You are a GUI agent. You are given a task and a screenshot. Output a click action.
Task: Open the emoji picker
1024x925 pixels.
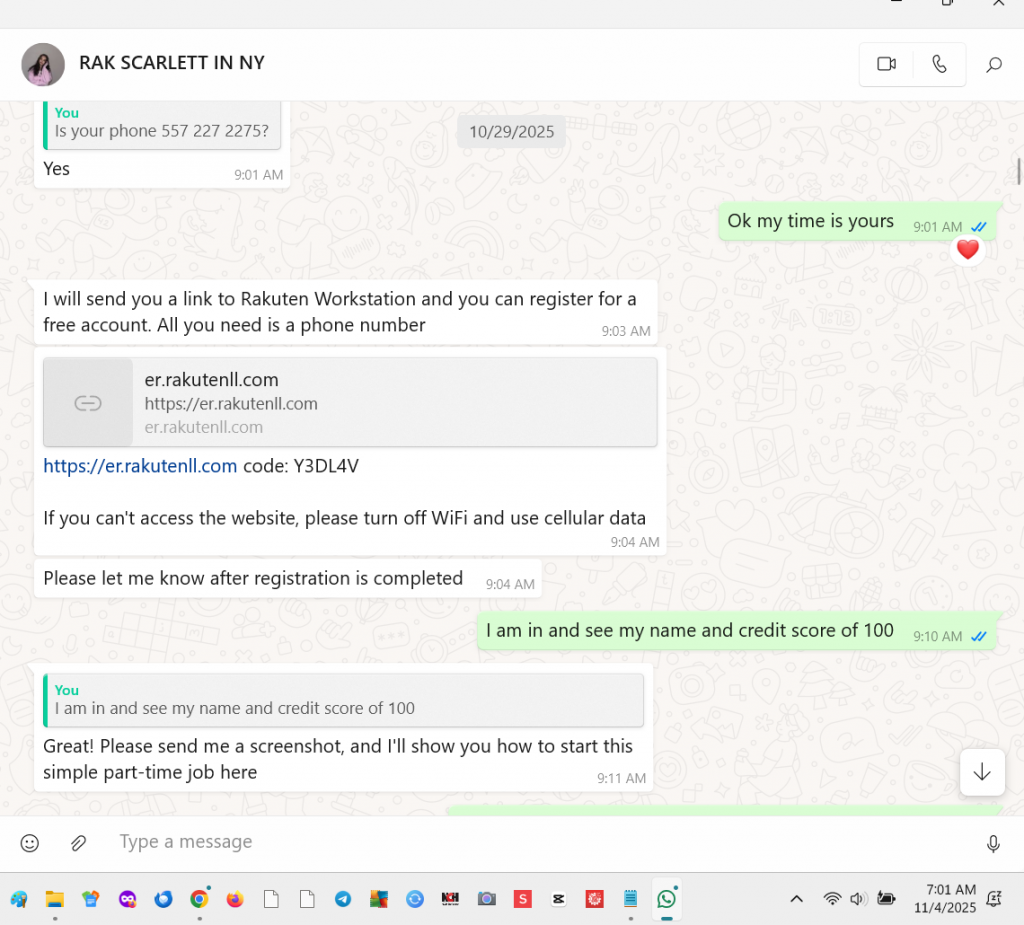point(30,843)
